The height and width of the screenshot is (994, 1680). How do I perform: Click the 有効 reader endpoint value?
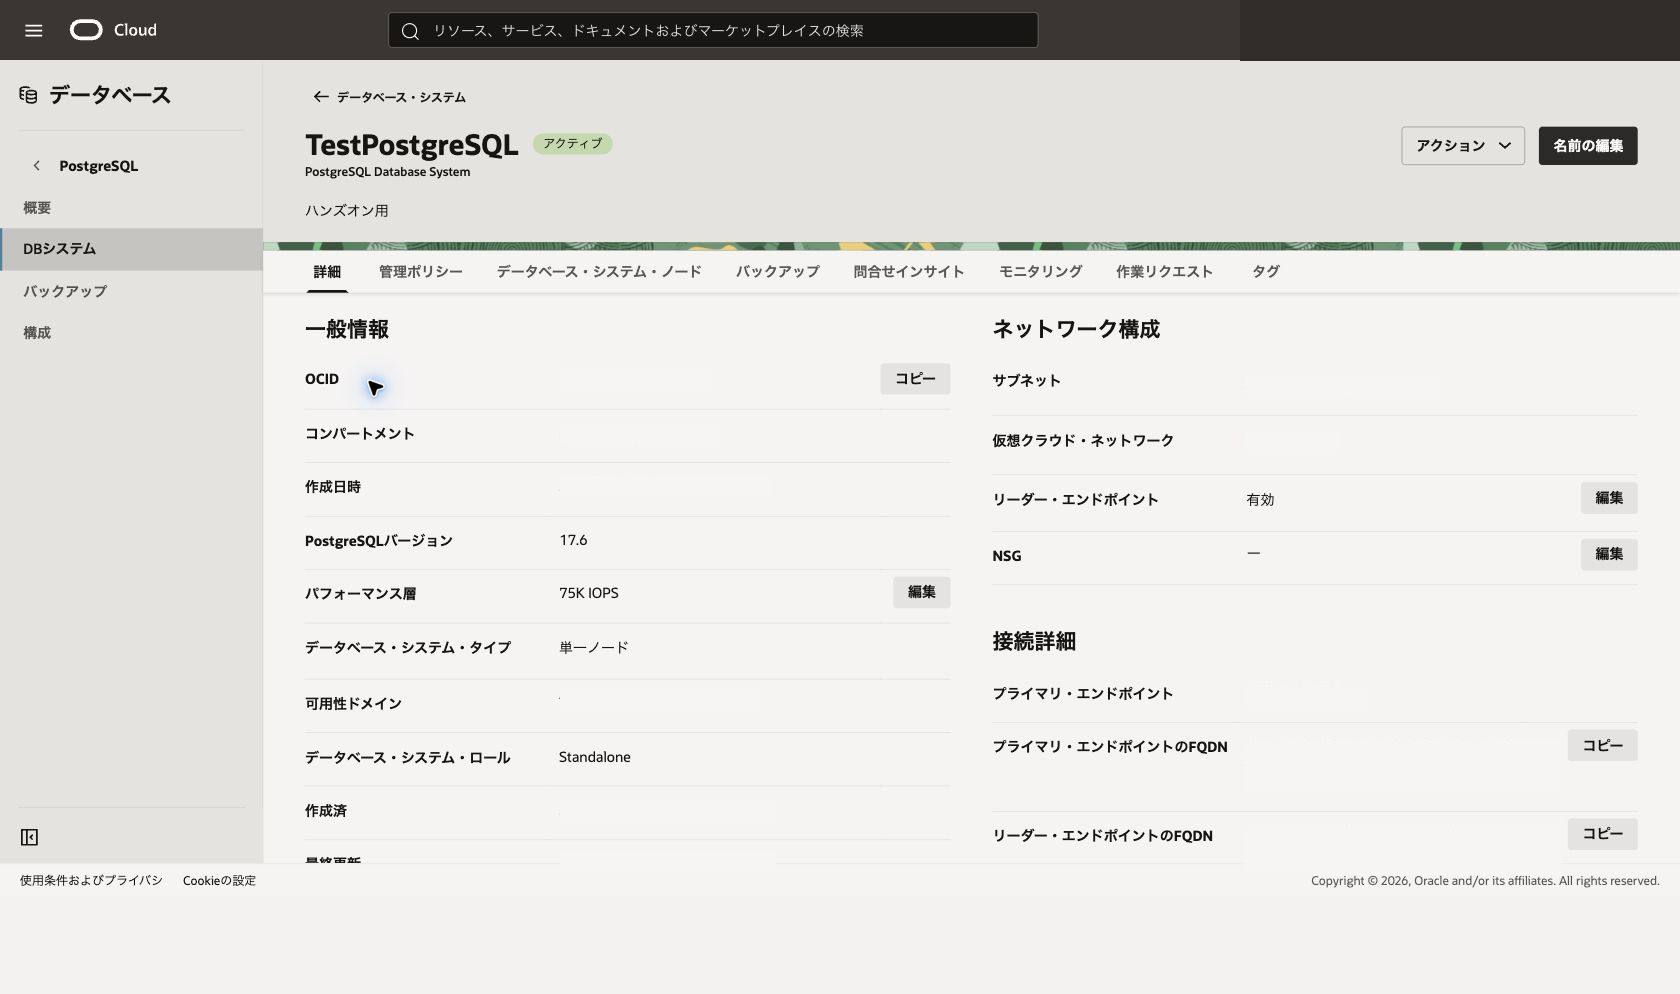[1260, 500]
